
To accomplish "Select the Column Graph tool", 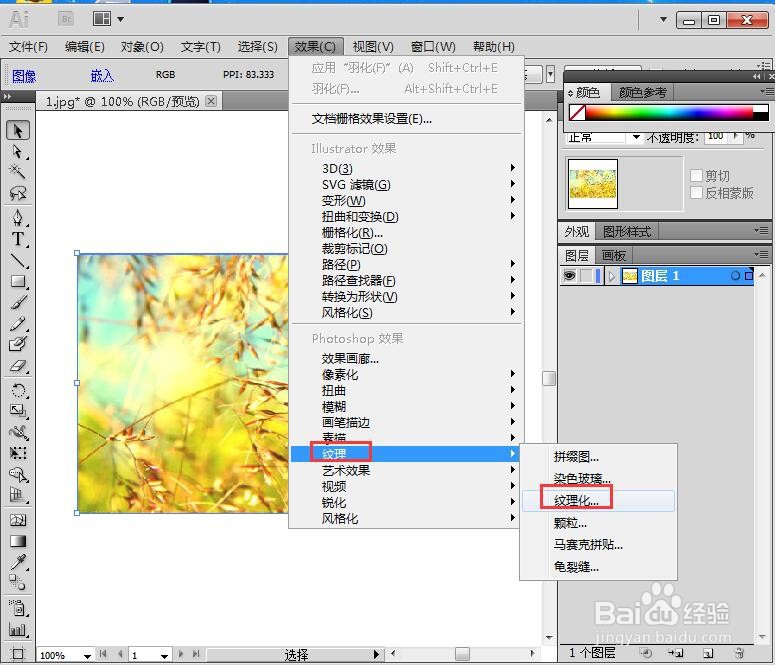I will click(18, 630).
